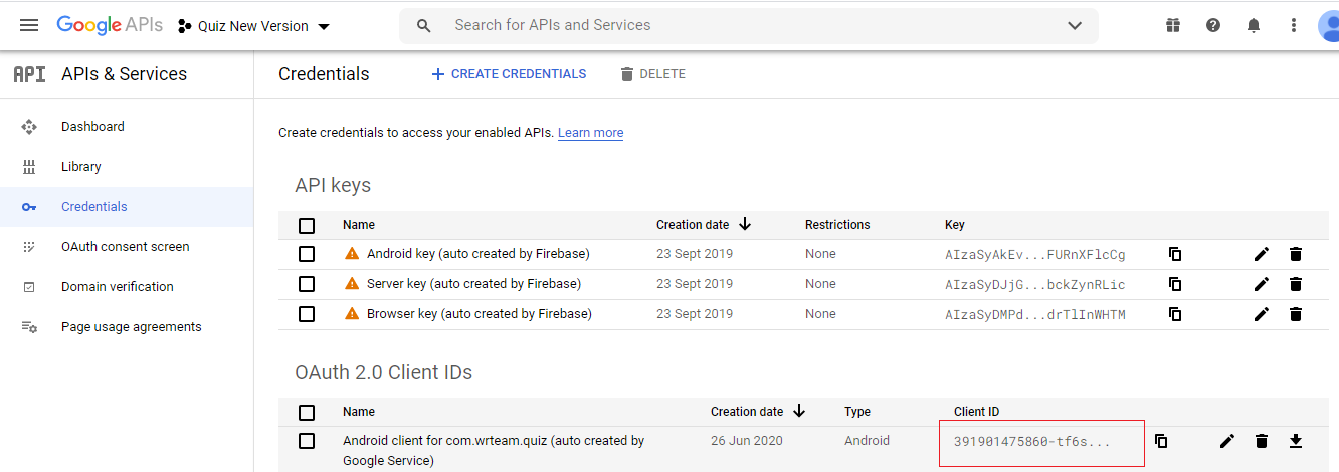Download the Android OAuth client JSON
The width and height of the screenshot is (1339, 472).
pyautogui.click(x=1296, y=441)
